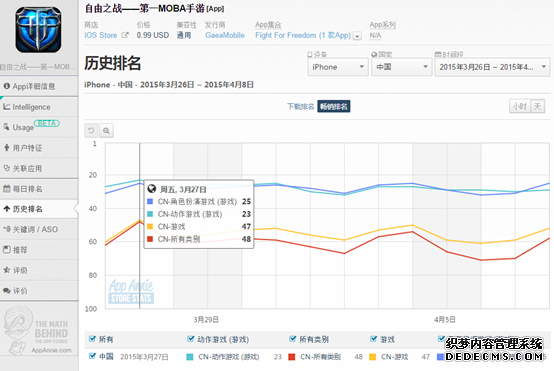The image size is (554, 371).
Task: Open the Fight For Freedom app collection link
Action: click(x=303, y=35)
